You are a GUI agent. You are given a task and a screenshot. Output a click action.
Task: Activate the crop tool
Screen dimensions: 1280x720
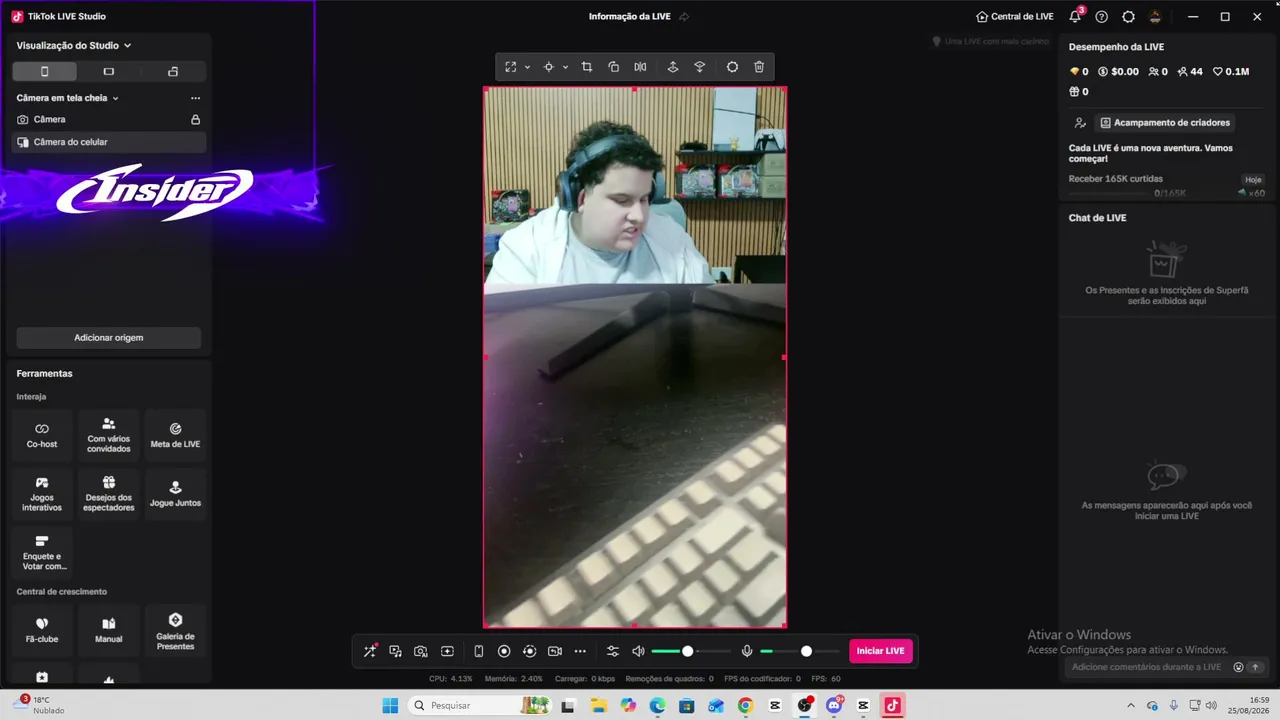587,67
